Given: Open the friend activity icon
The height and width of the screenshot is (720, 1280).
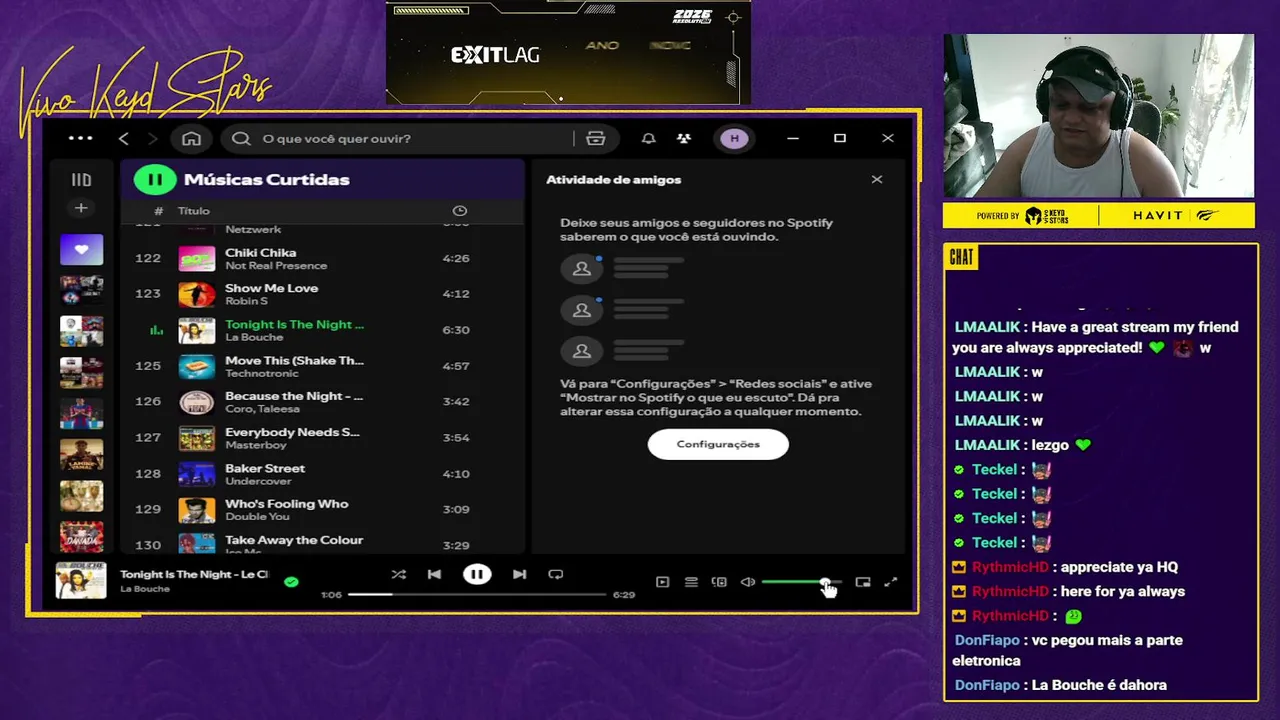Looking at the screenshot, I should click(684, 138).
